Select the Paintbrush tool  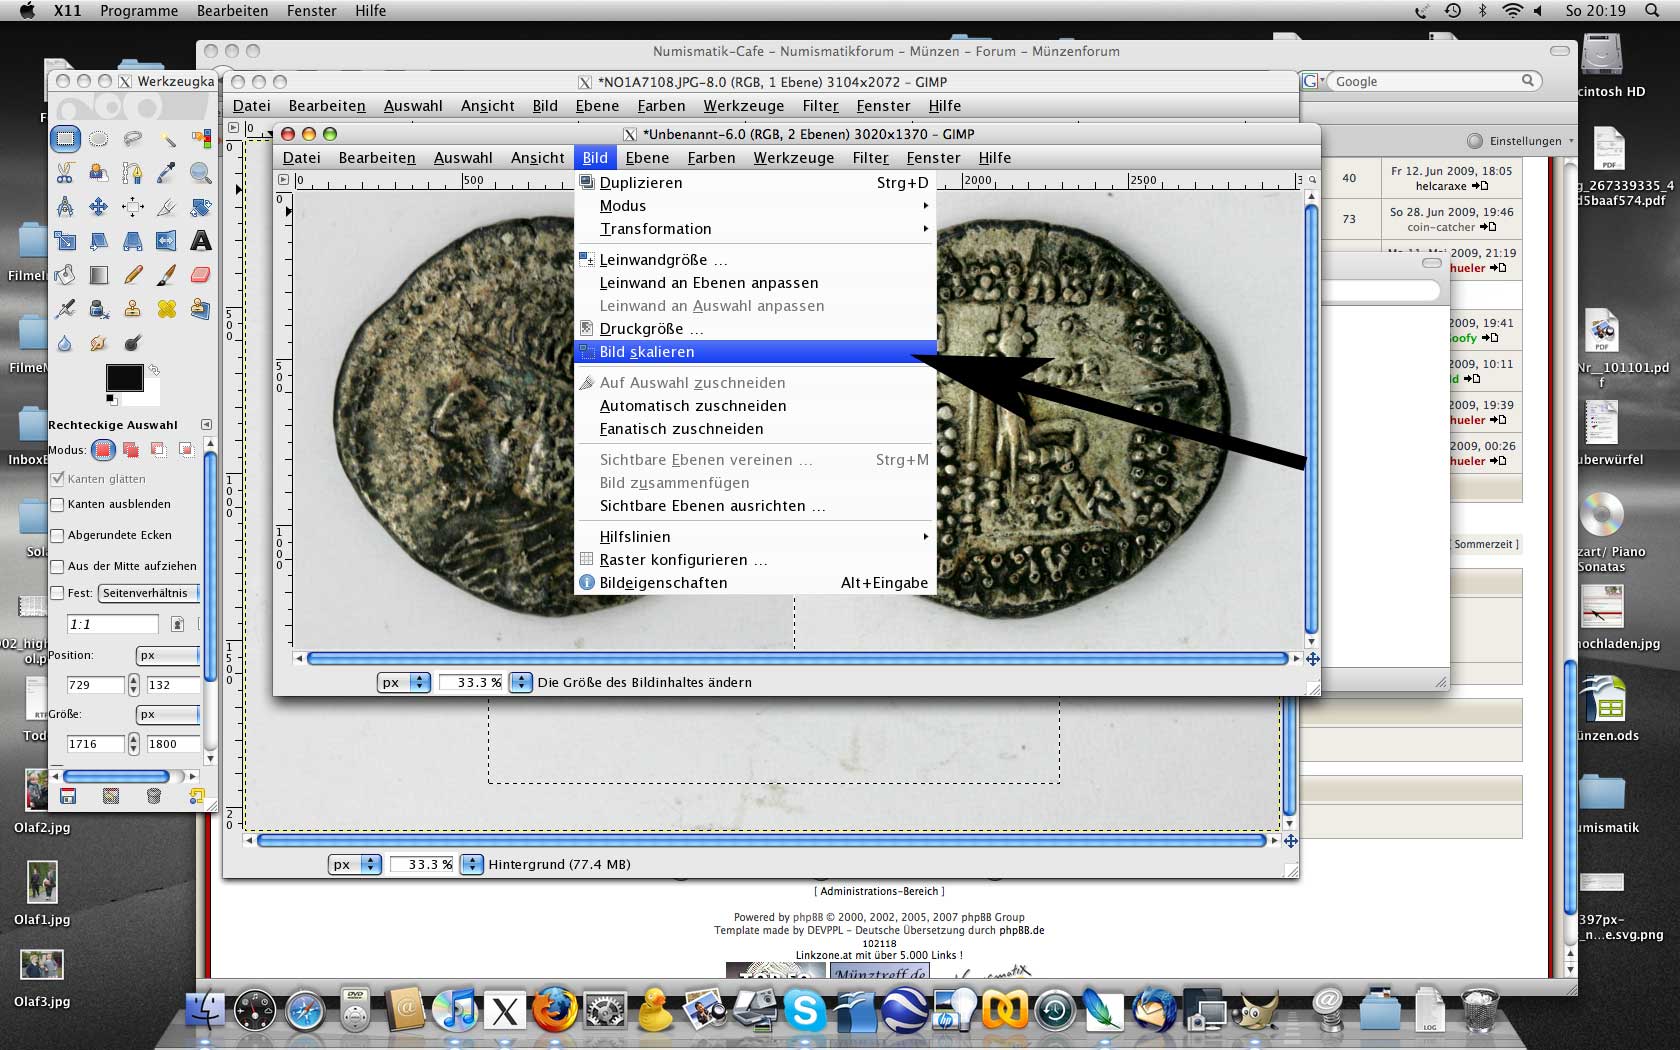pyautogui.click(x=166, y=275)
